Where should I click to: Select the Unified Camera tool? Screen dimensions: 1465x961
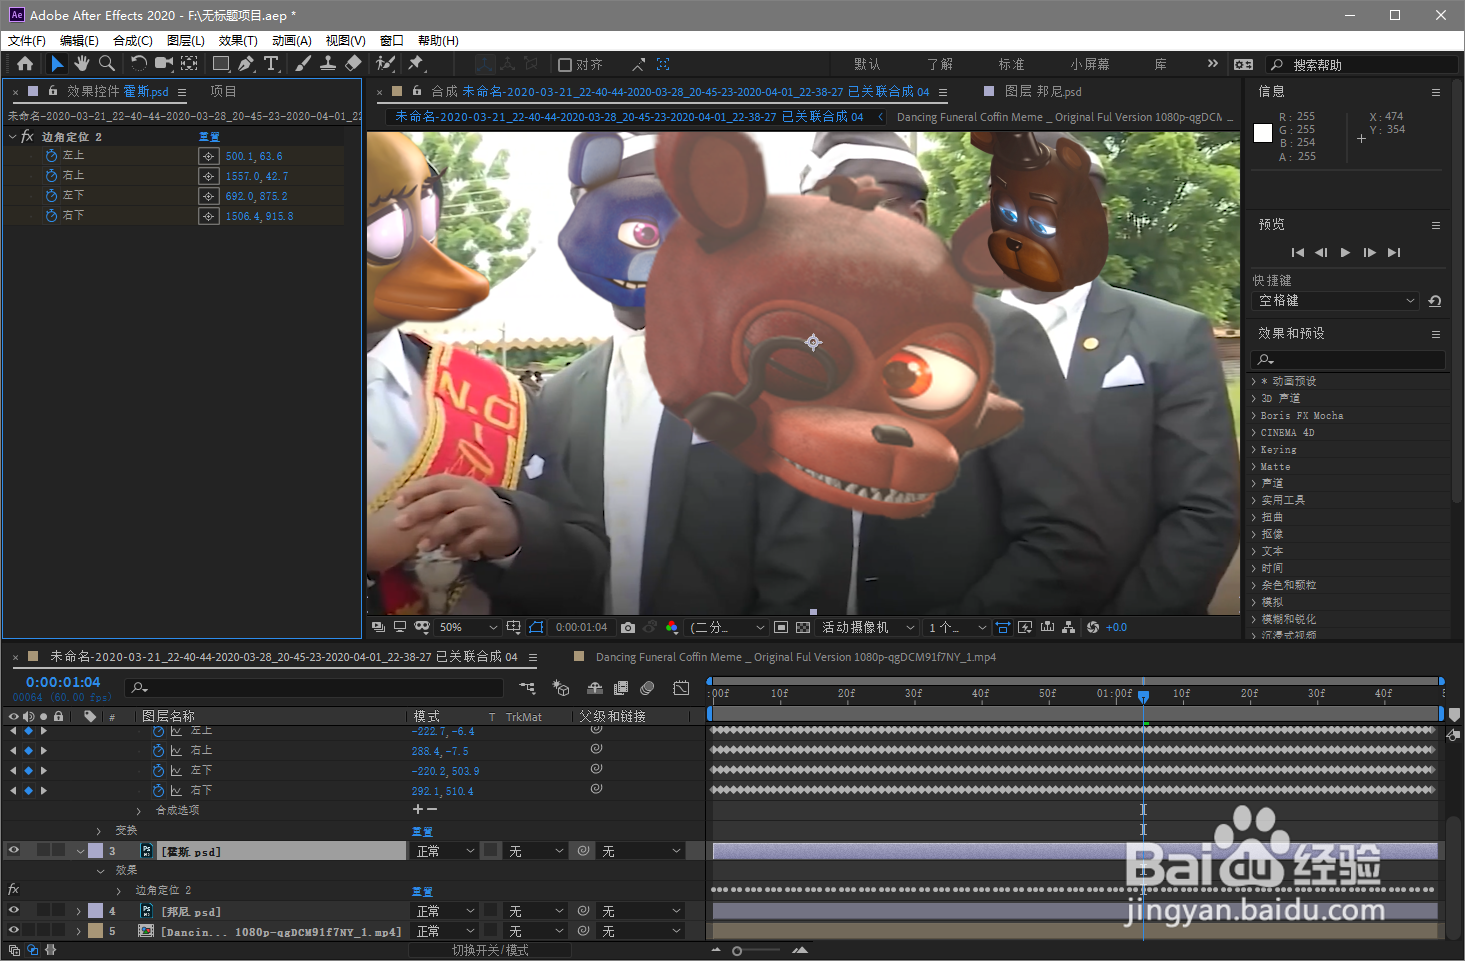[x=163, y=63]
